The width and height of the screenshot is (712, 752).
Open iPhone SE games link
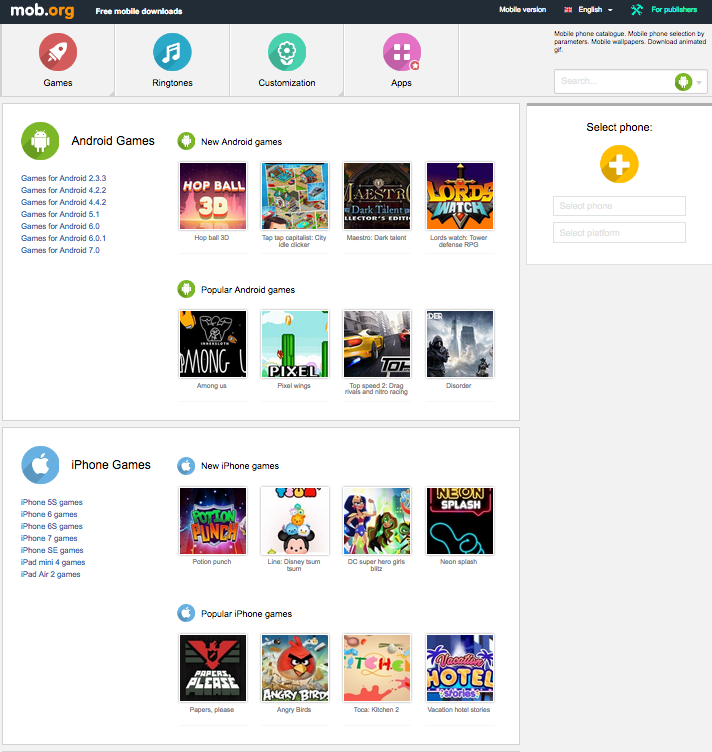(x=52, y=550)
